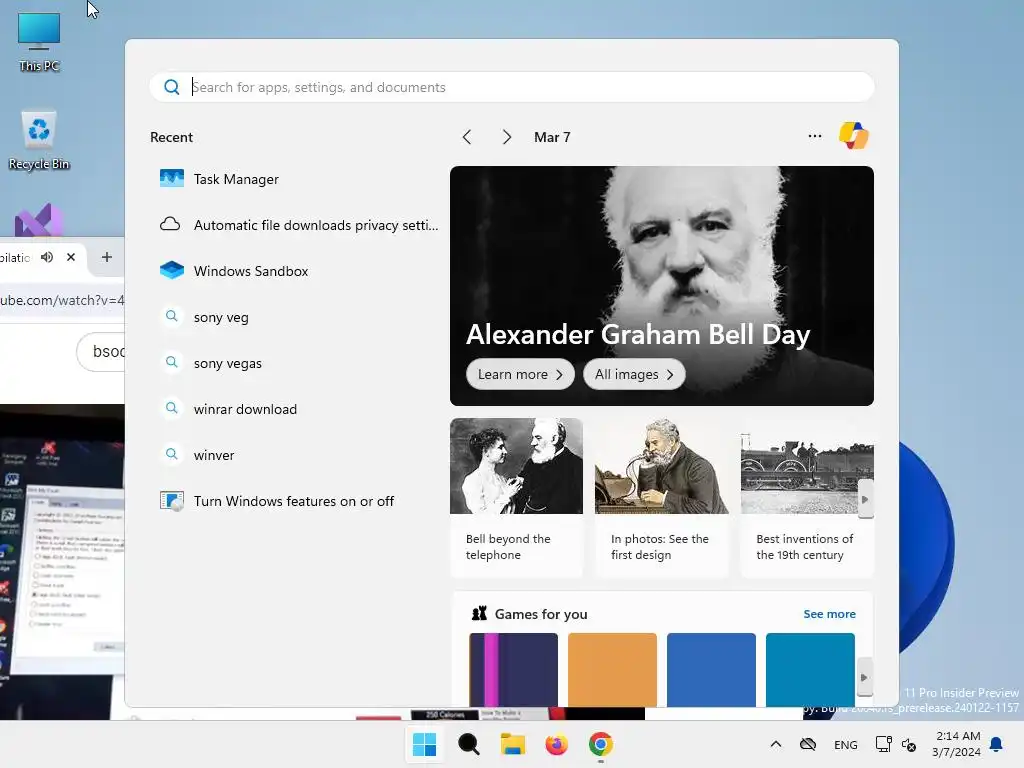
Task: Click the All images button
Action: point(633,374)
